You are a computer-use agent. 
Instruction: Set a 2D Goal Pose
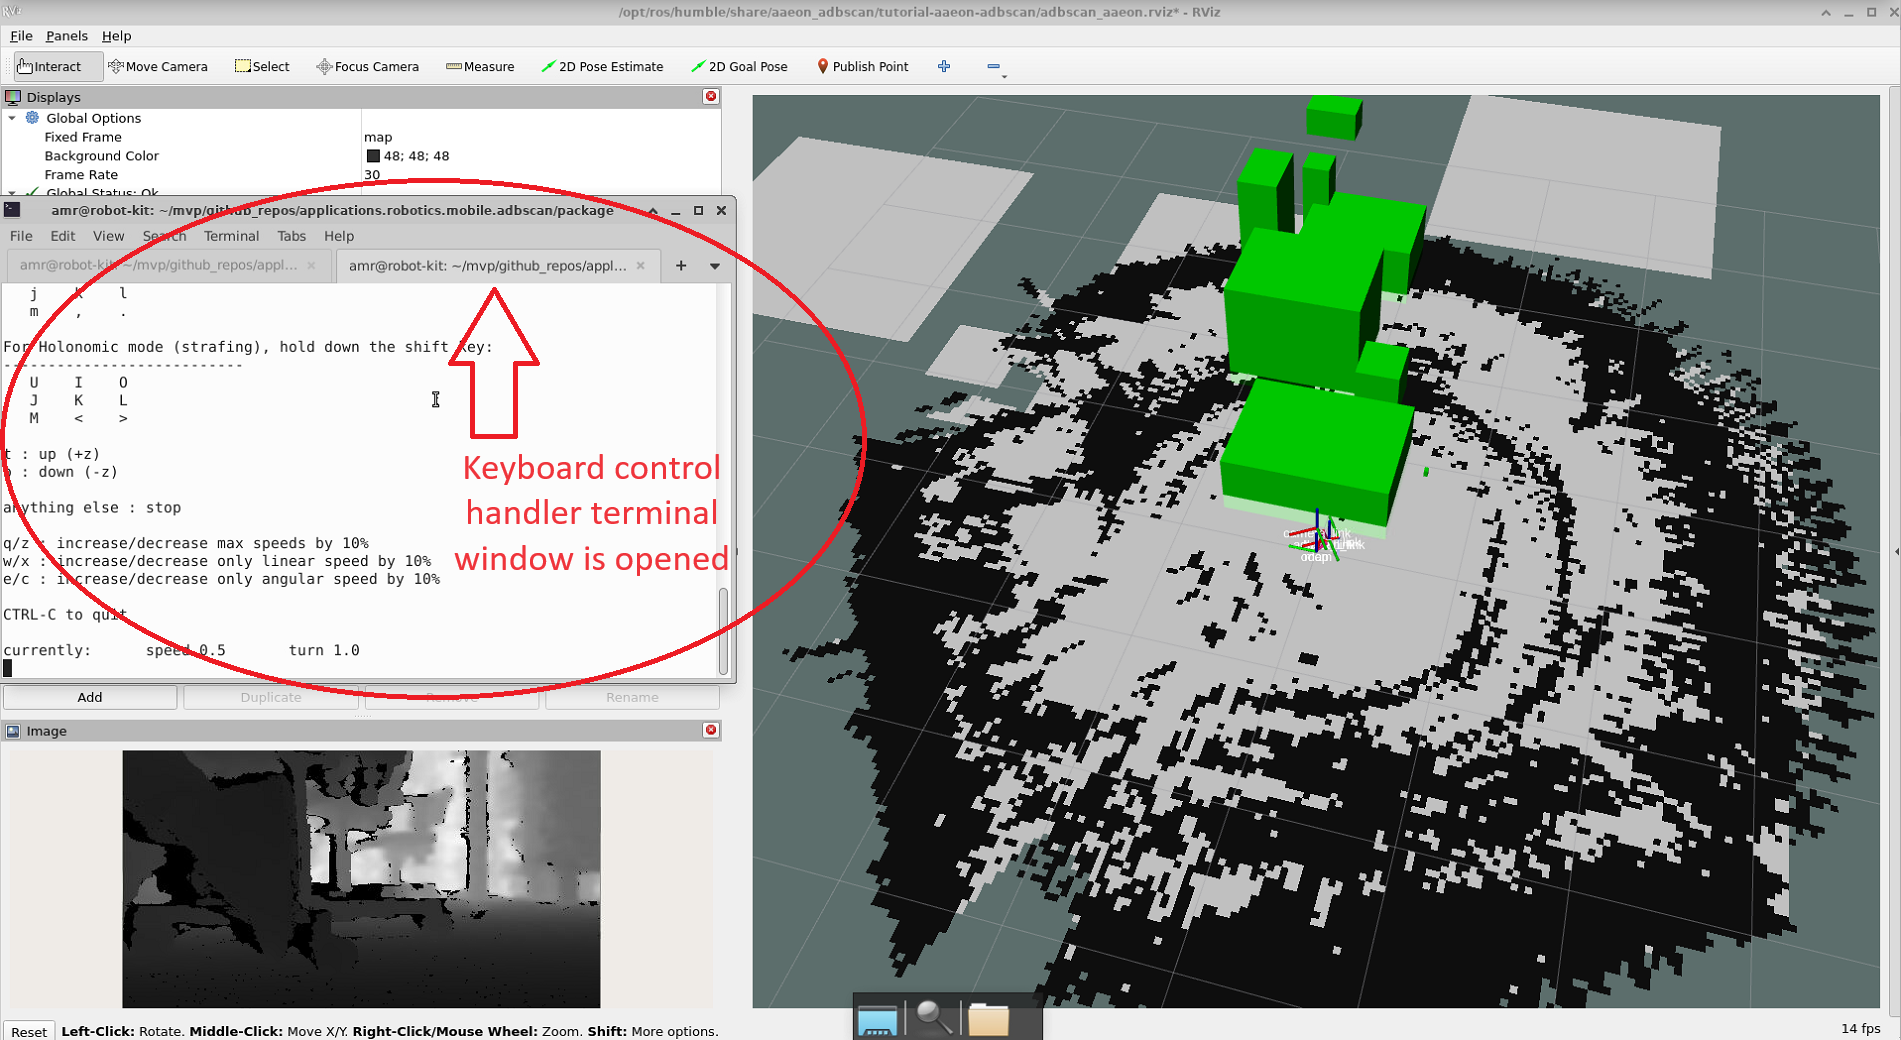click(739, 67)
